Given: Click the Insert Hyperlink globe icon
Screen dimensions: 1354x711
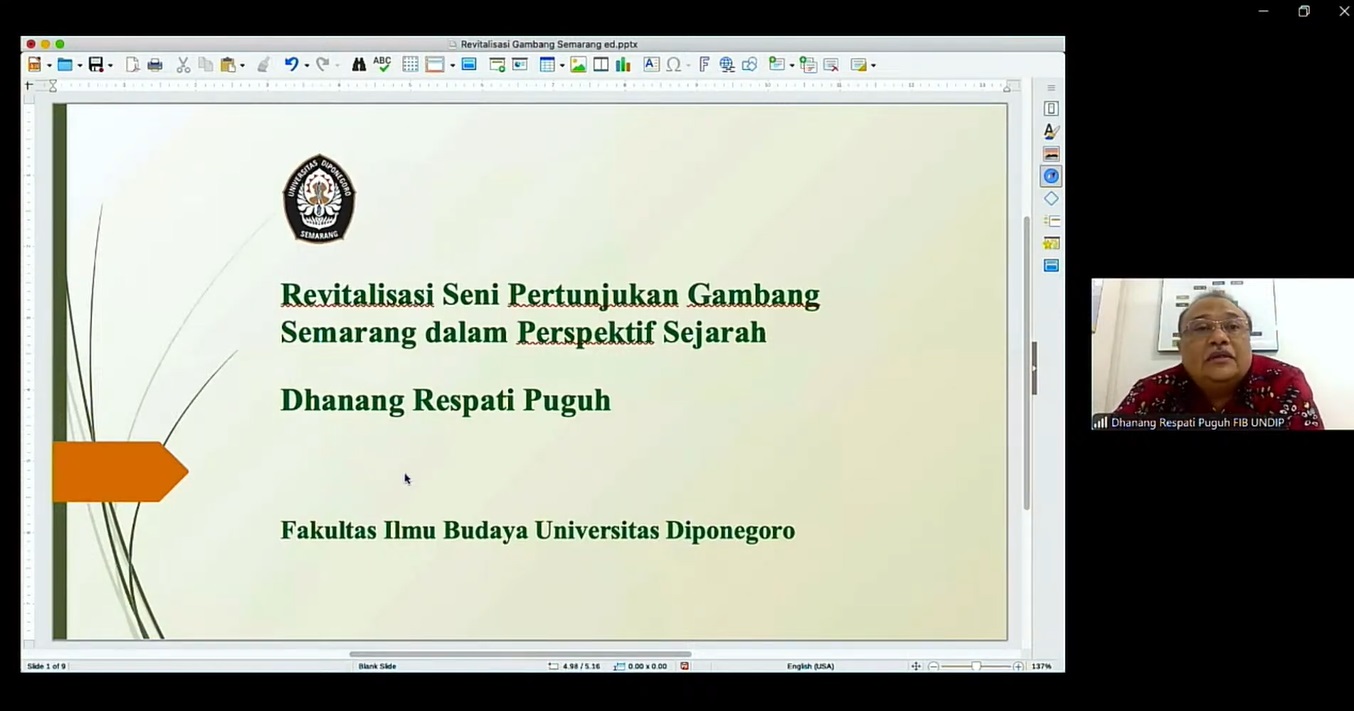Looking at the screenshot, I should pos(727,65).
